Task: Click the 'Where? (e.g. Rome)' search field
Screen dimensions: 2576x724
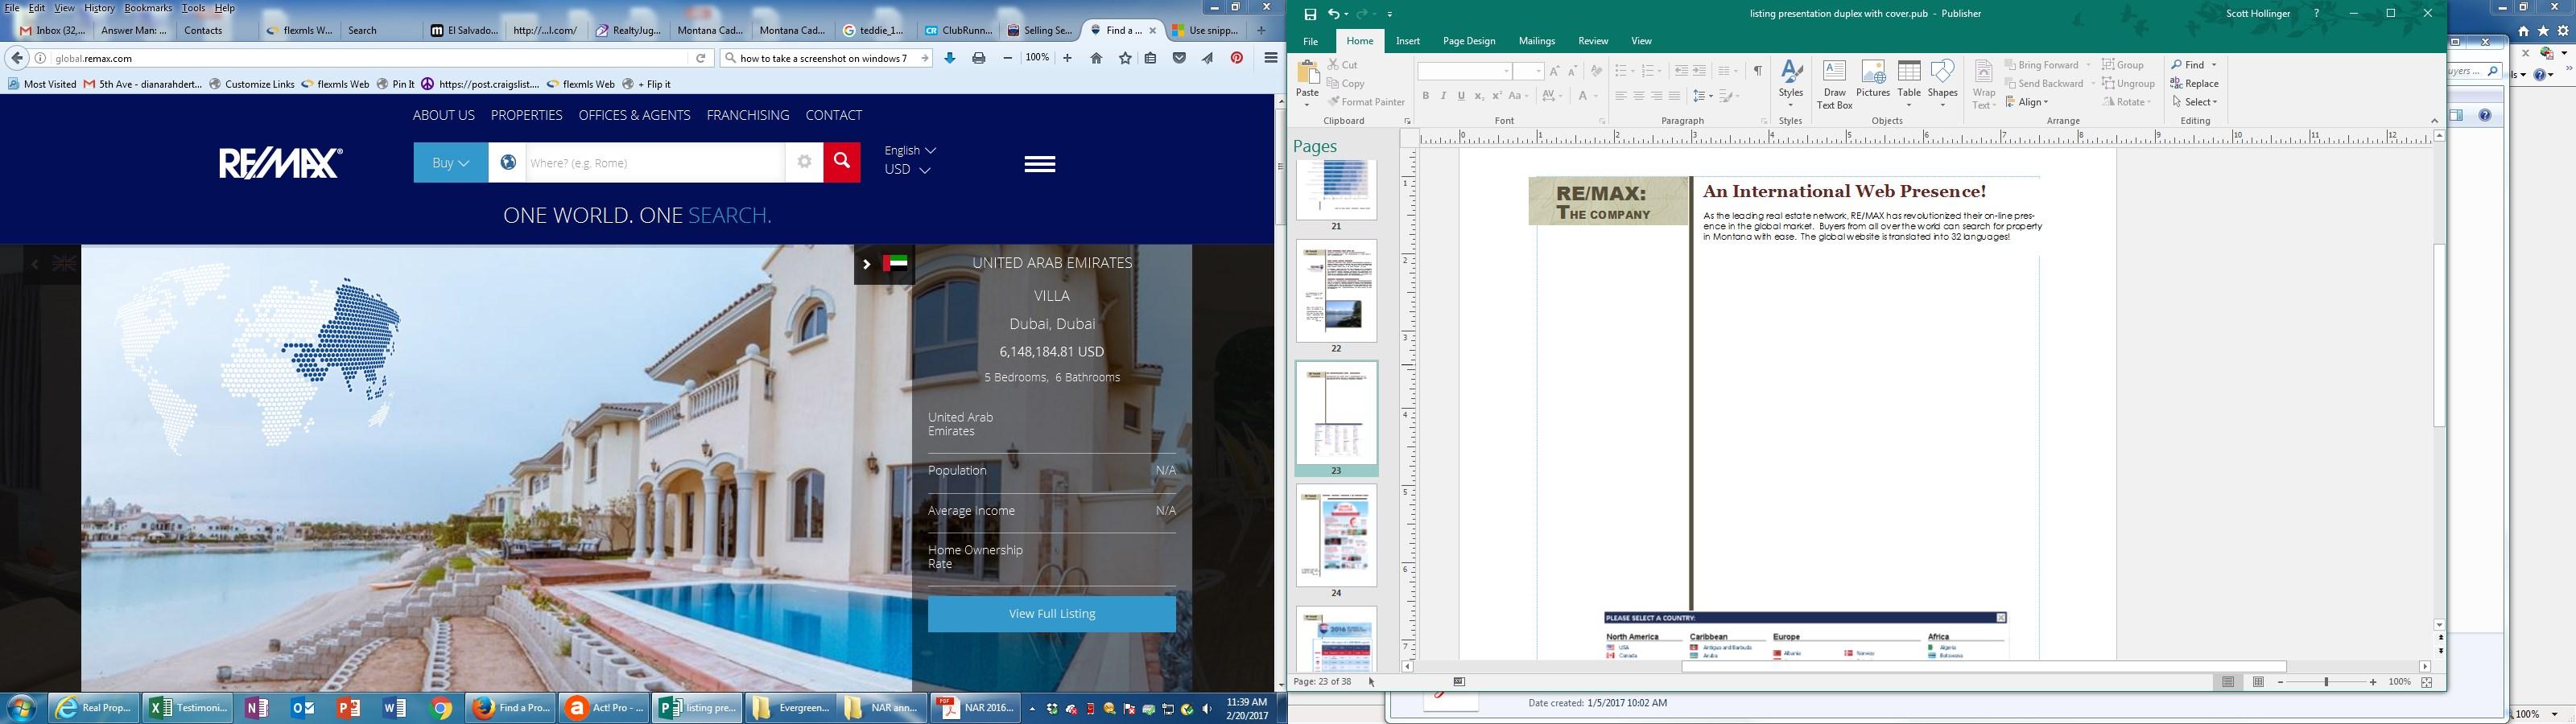Action: [654, 162]
